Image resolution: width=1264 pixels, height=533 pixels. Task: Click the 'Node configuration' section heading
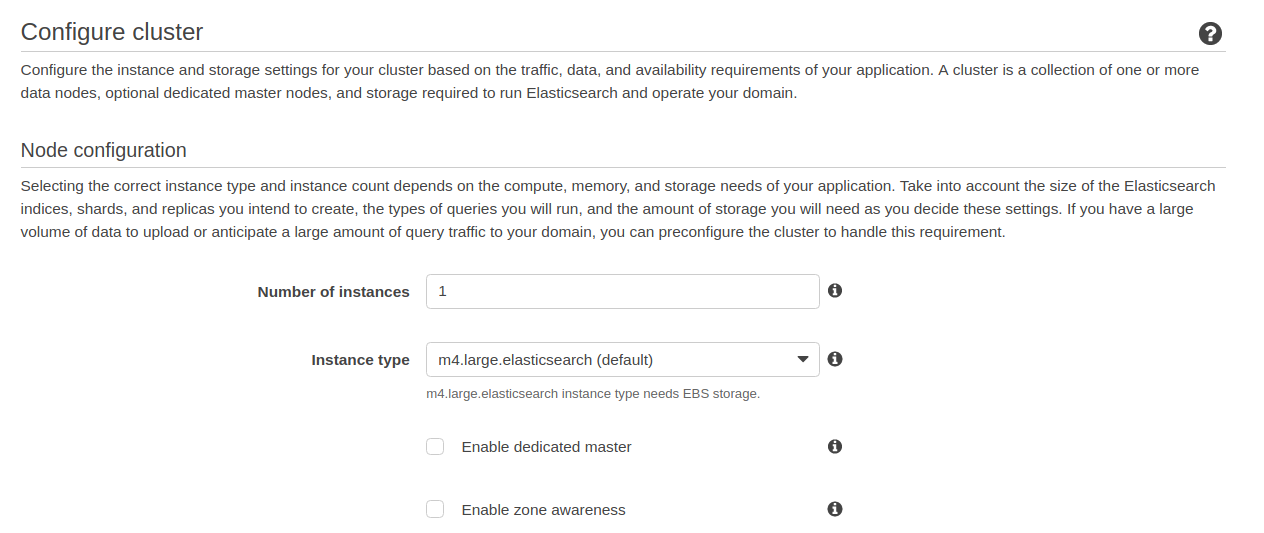[x=104, y=150]
